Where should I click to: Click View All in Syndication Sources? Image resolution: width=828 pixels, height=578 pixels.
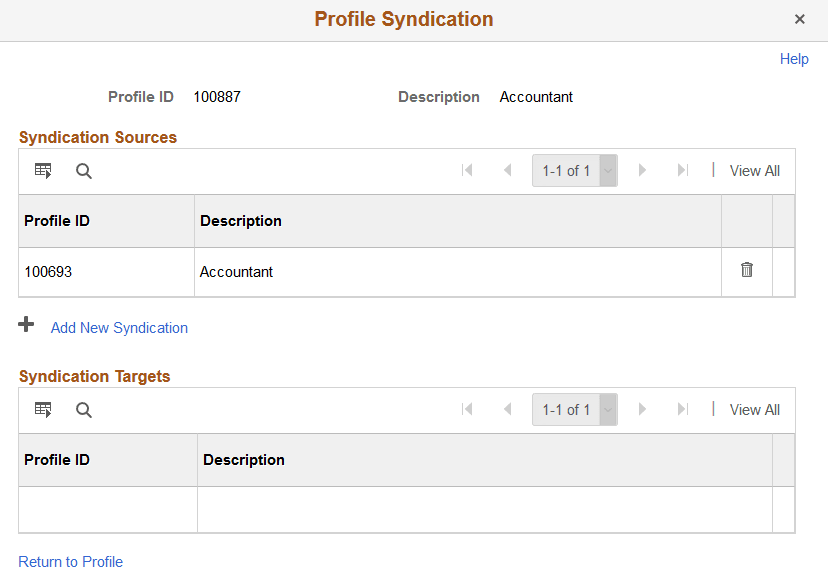pos(754,171)
